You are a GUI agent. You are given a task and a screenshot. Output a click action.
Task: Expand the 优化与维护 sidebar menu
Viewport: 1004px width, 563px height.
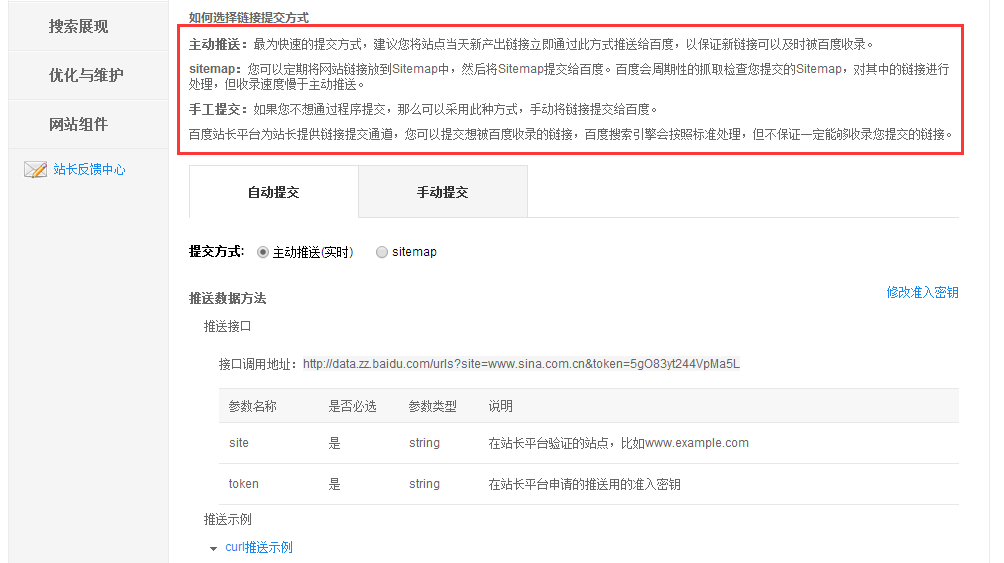86,75
